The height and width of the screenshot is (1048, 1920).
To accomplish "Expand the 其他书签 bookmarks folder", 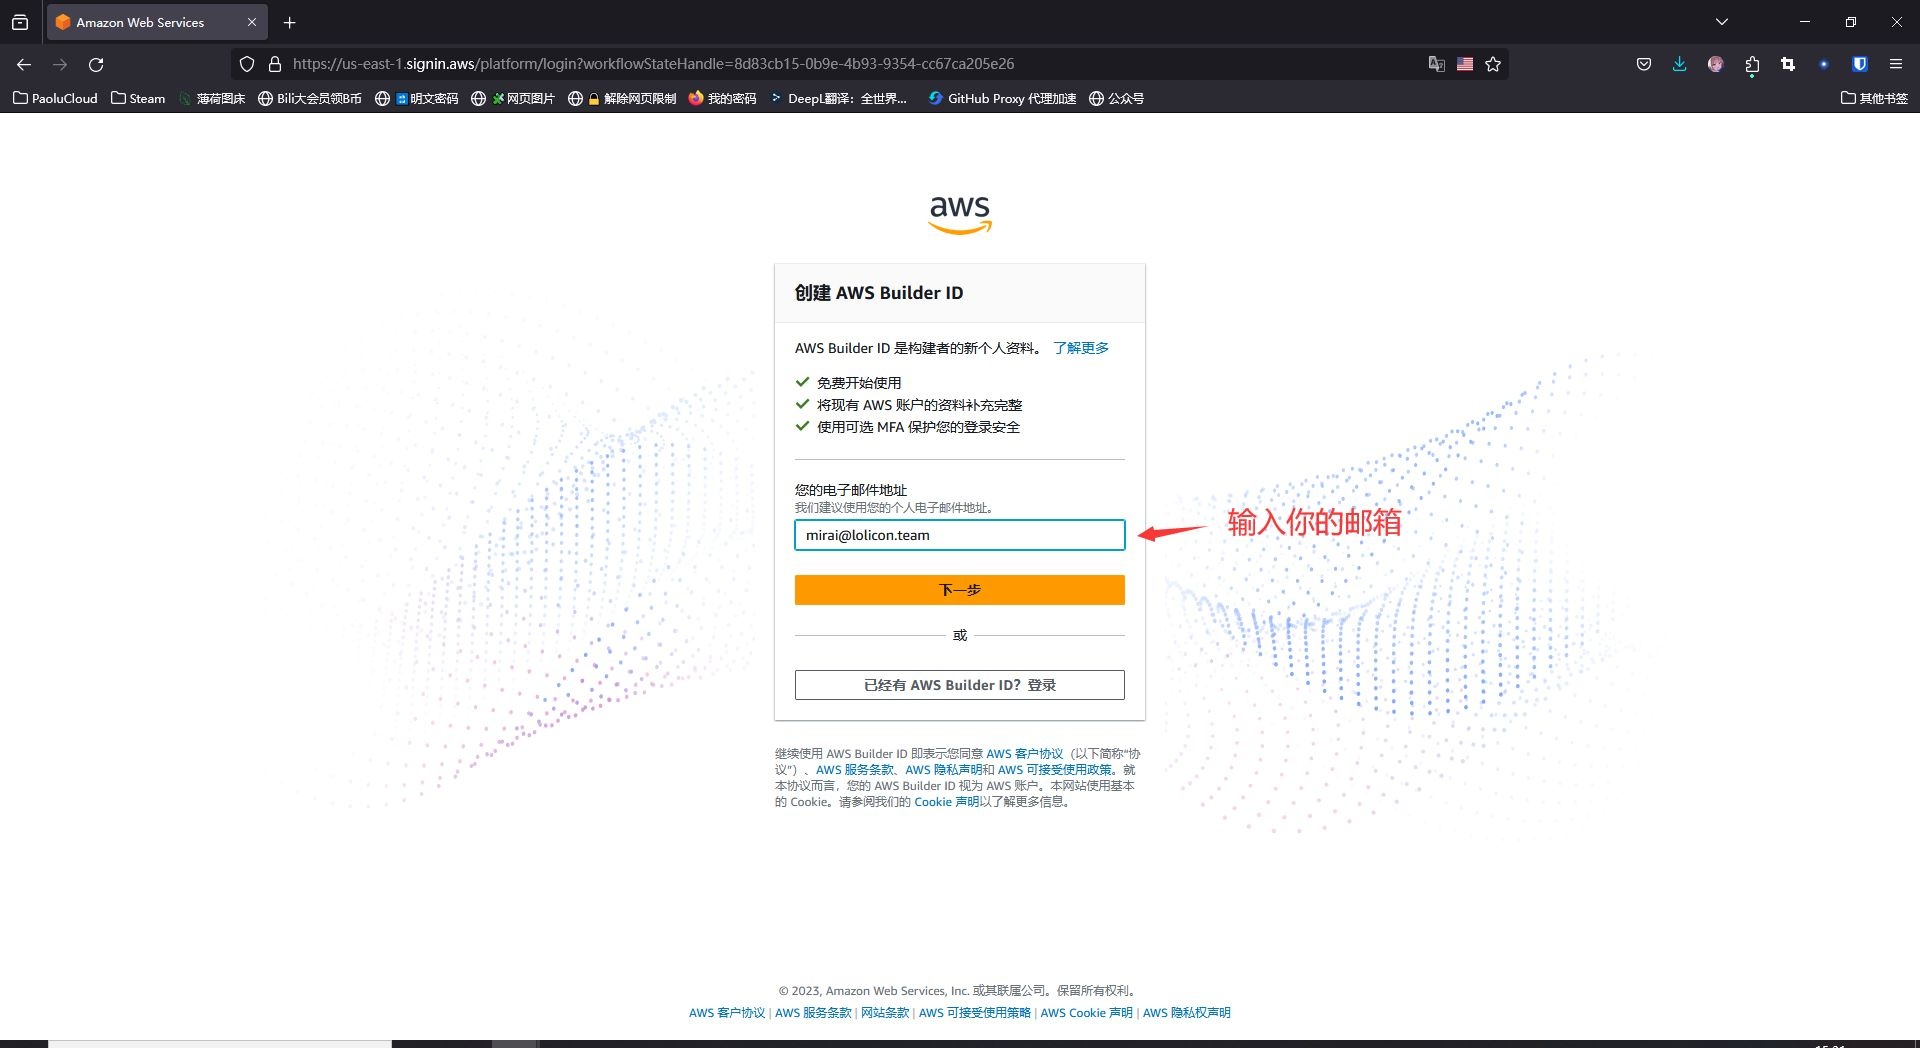I will (x=1875, y=98).
